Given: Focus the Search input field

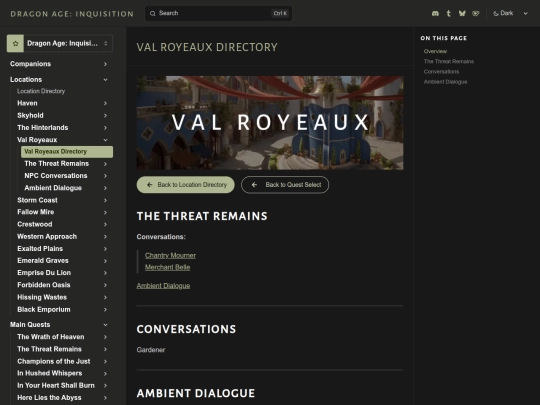Looking at the screenshot, I should pos(218,13).
